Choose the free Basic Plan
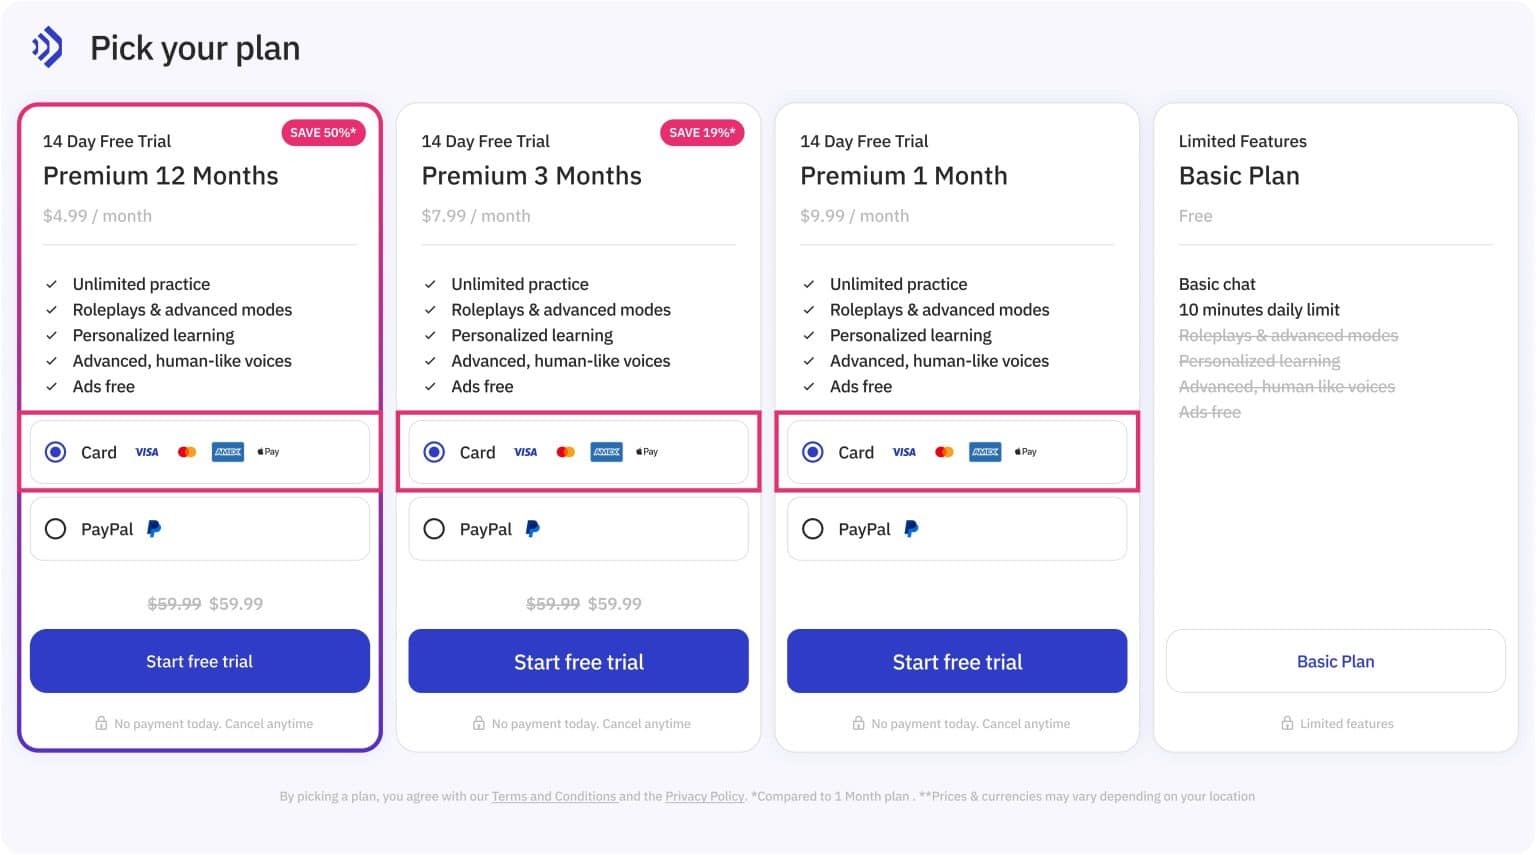1536x855 pixels. (1335, 661)
